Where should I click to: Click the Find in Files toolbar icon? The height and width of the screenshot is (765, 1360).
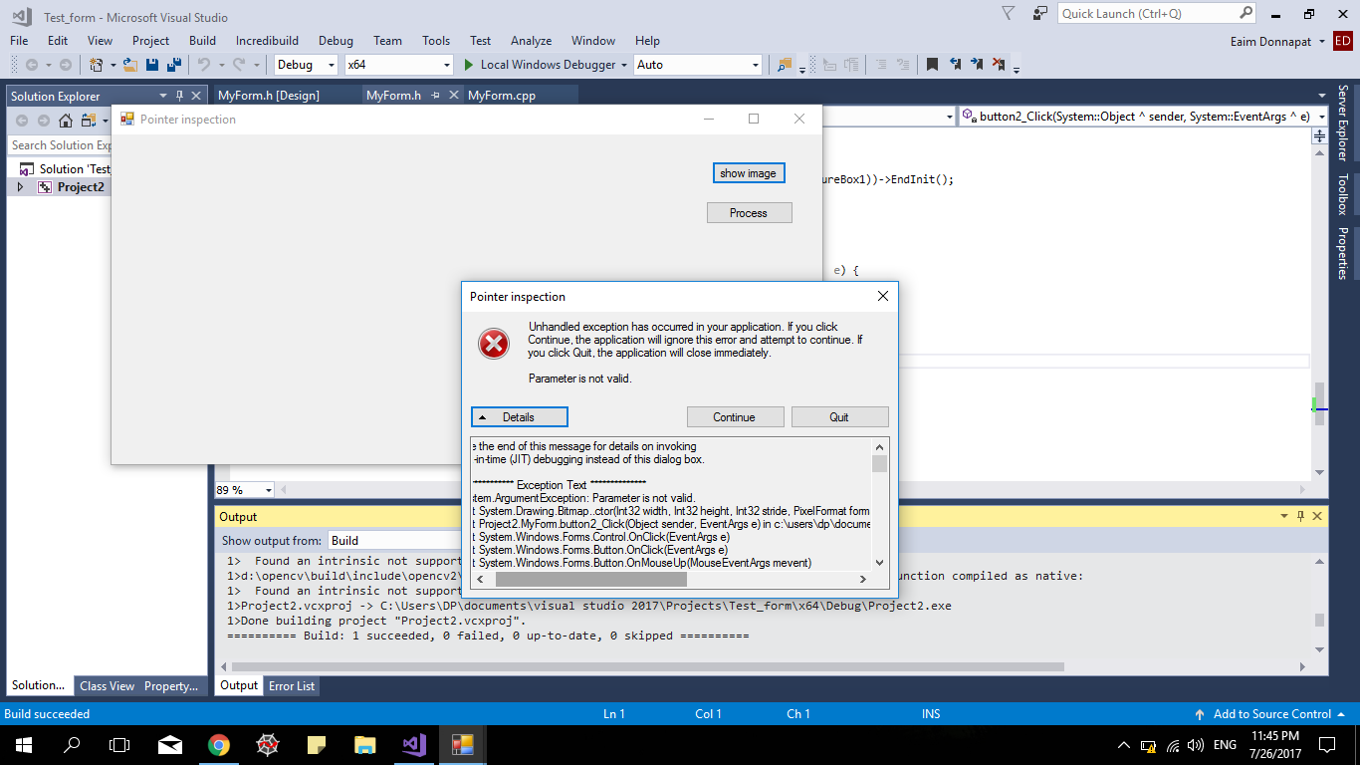click(785, 65)
